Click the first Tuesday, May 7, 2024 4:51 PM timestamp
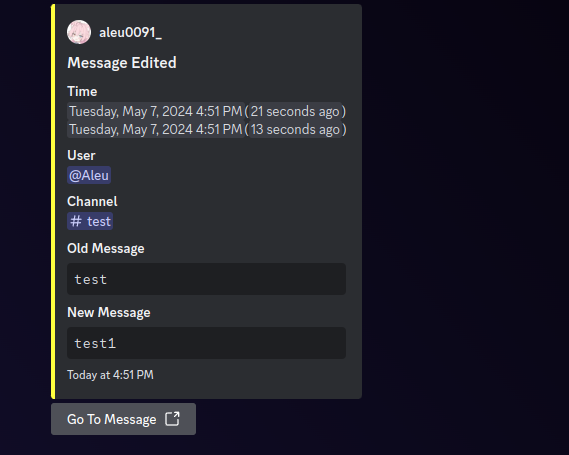 156,111
